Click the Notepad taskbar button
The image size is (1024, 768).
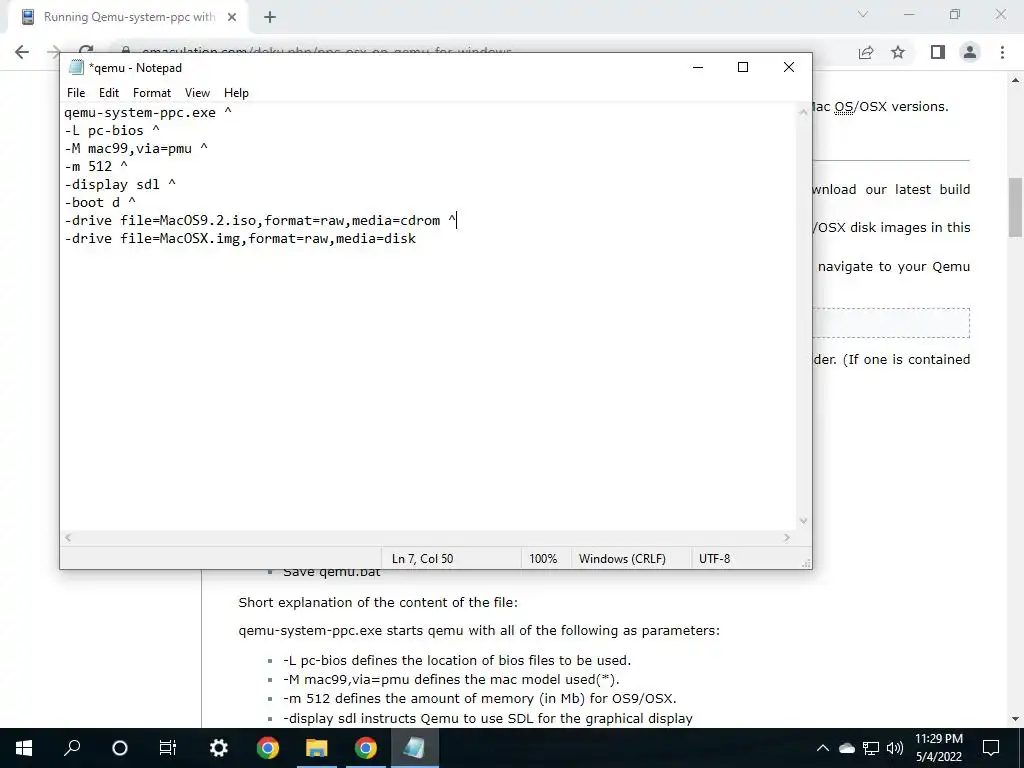pos(414,748)
